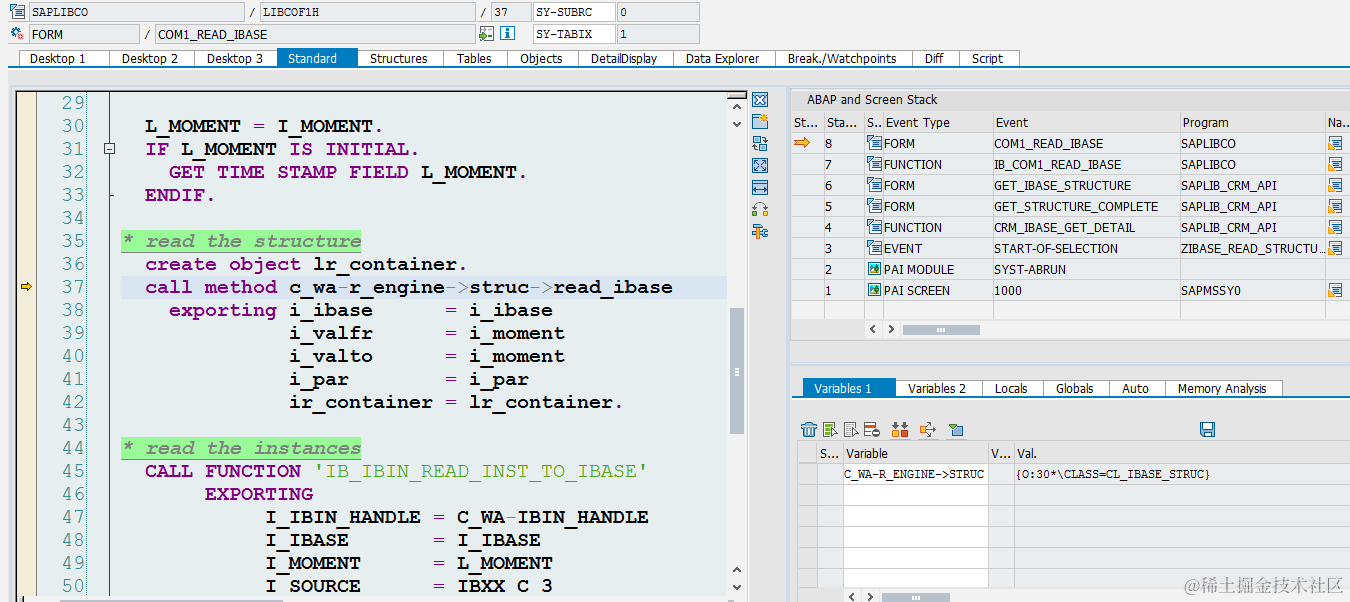This screenshot has height=602, width=1350.
Task: Click the SY-TABIX value field
Action: pos(657,34)
